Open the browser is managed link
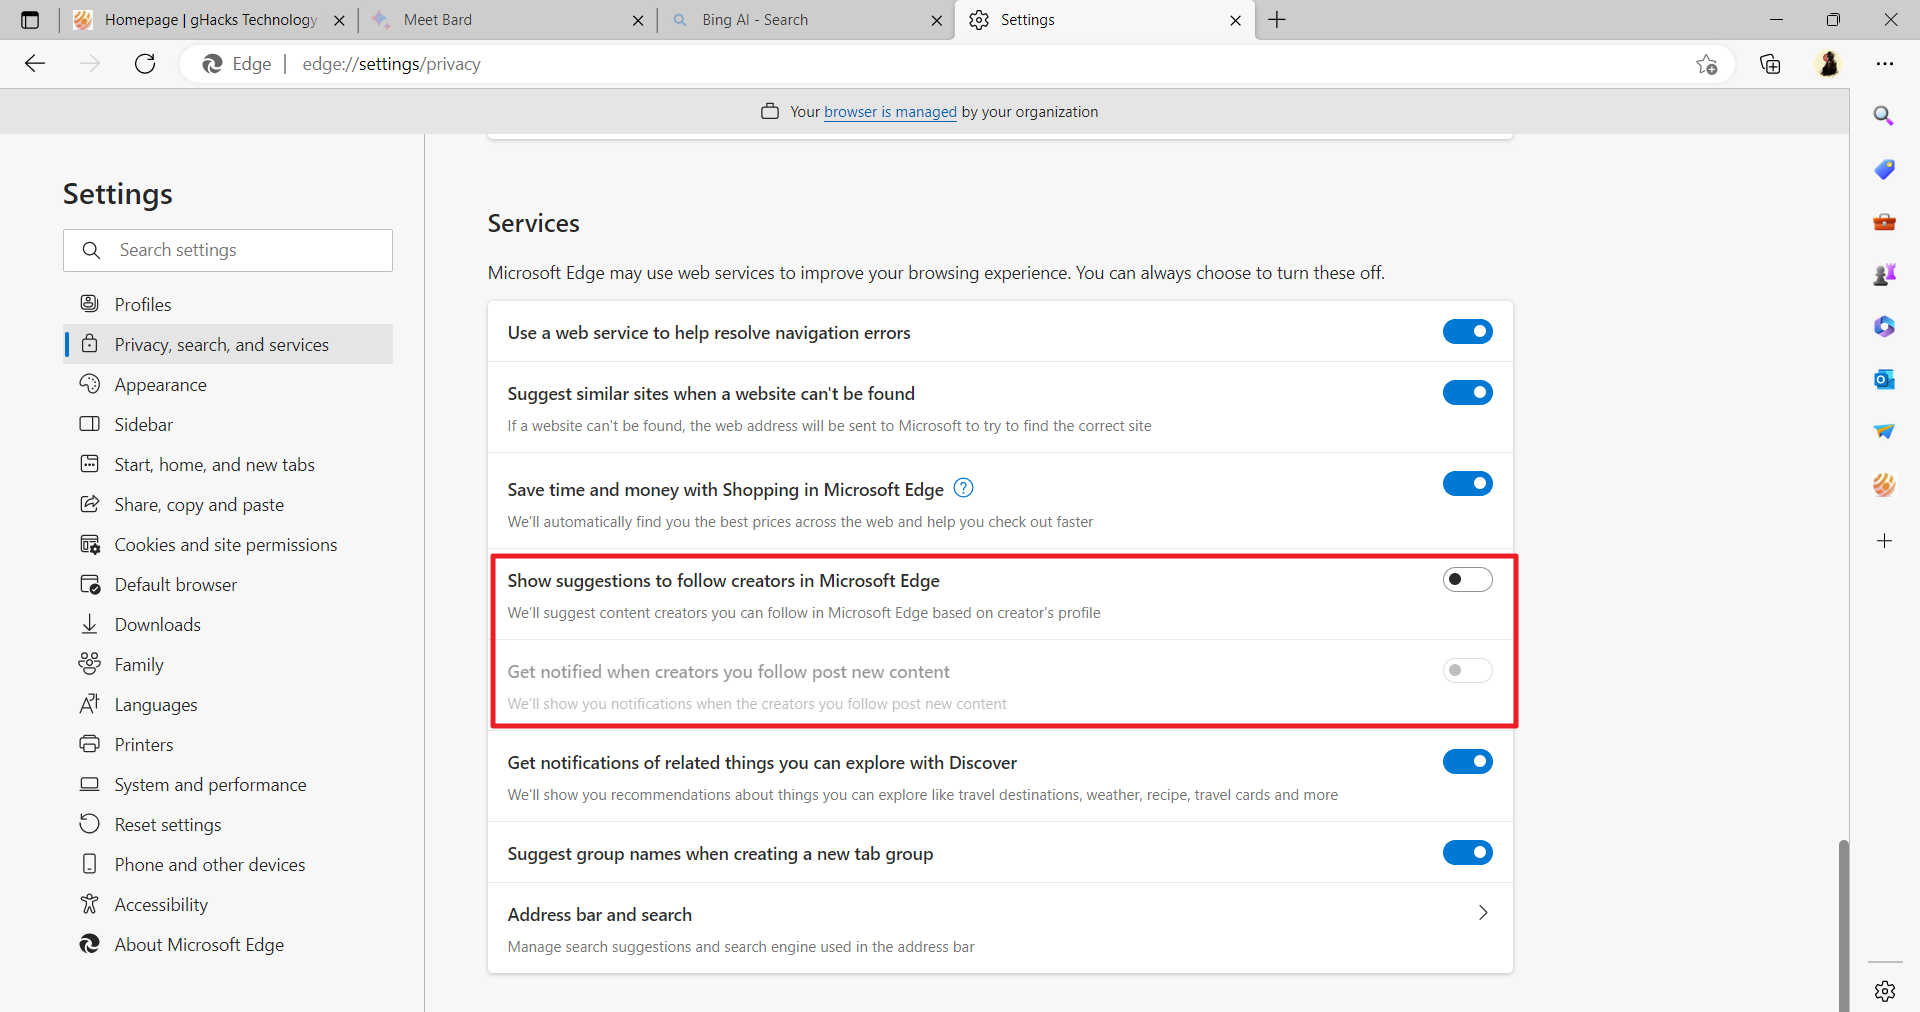 [x=890, y=112]
